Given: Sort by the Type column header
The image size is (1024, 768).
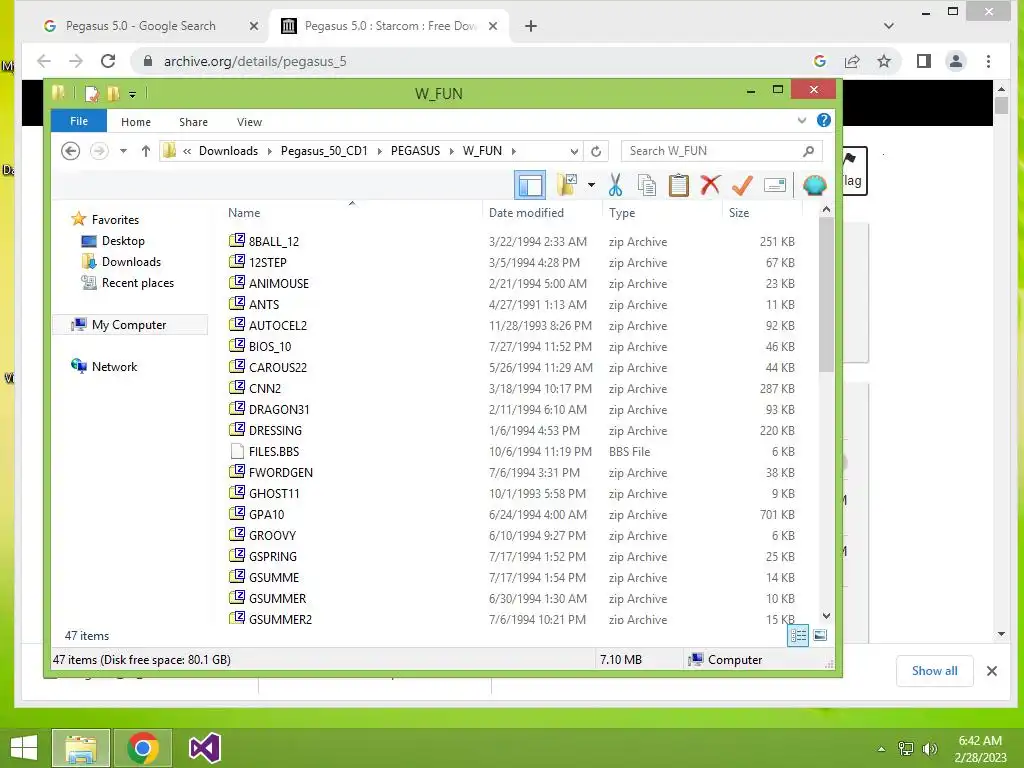Looking at the screenshot, I should [622, 213].
